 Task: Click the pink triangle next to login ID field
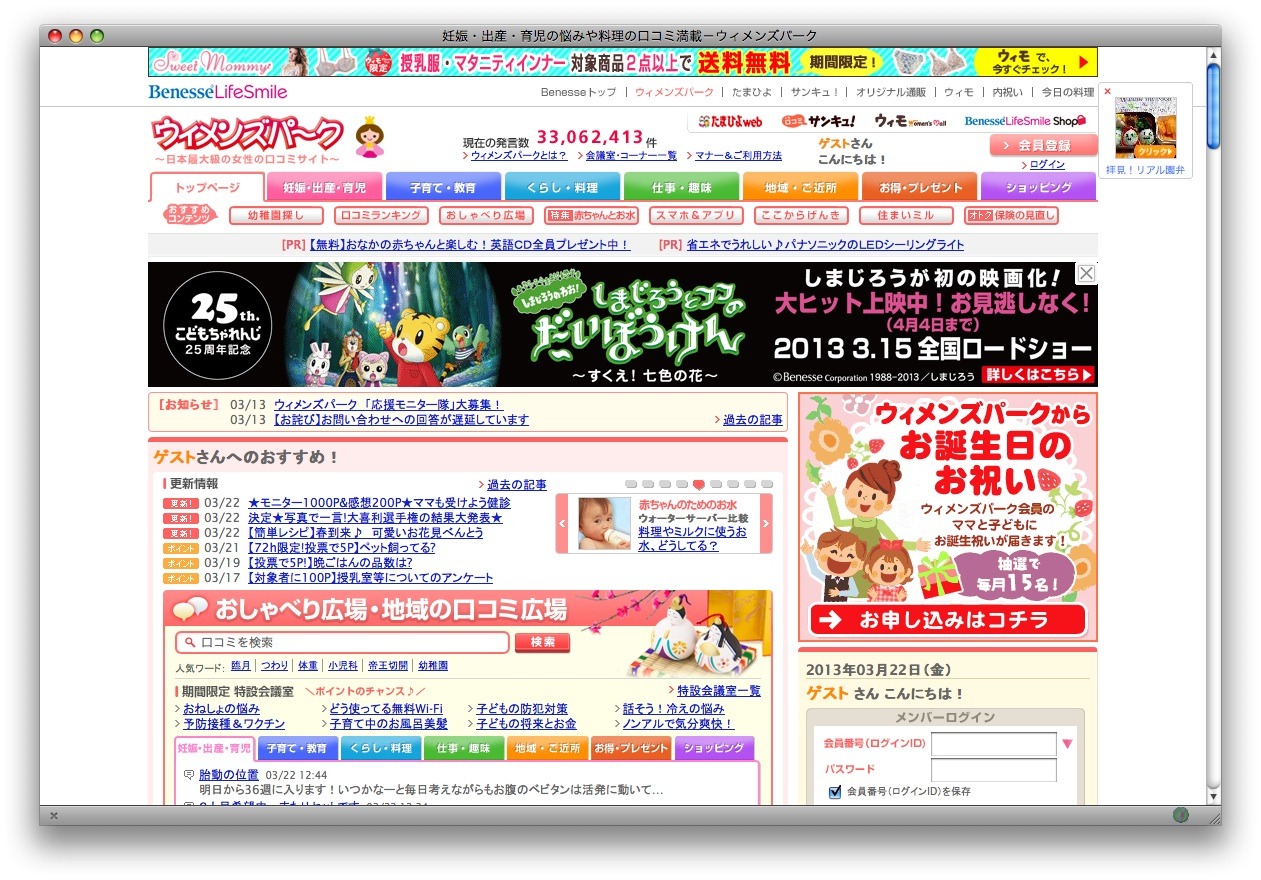[x=1067, y=744]
